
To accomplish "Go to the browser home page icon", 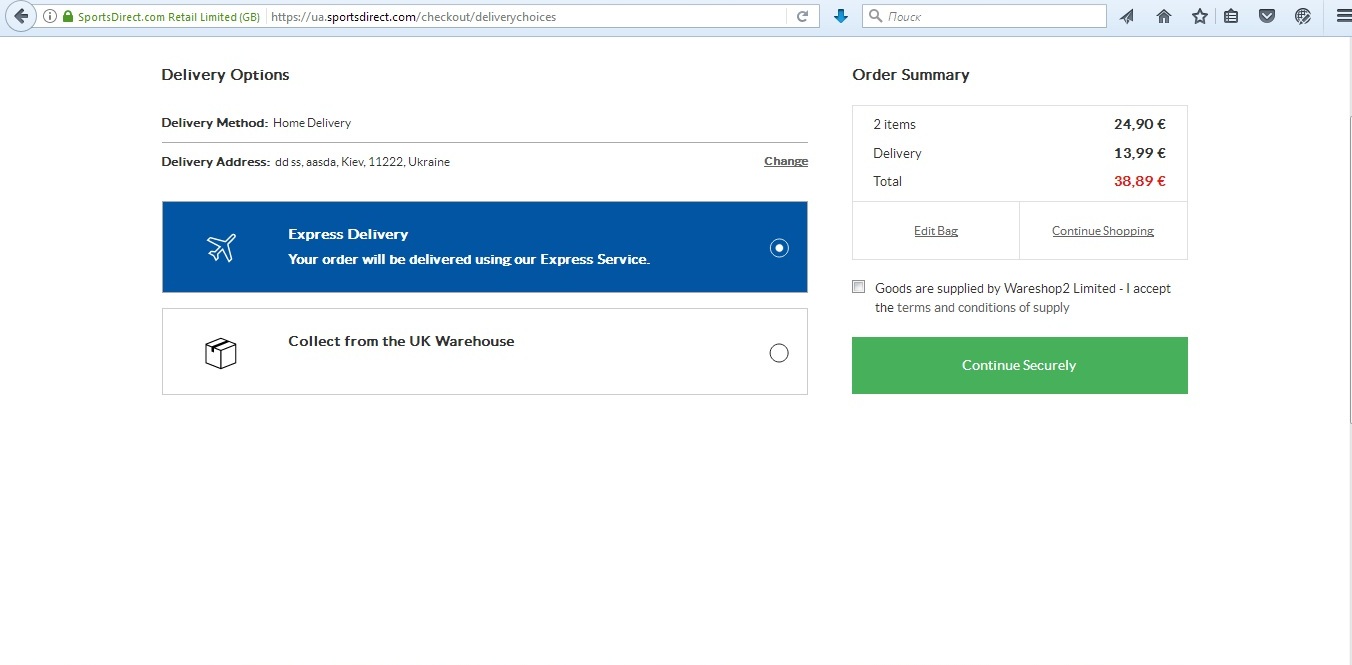I will [1164, 16].
